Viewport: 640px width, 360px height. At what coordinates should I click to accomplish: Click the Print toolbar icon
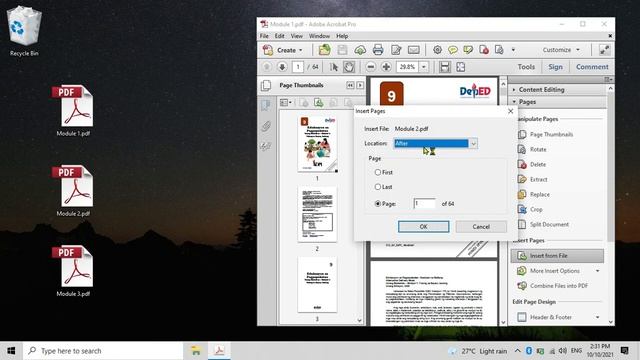click(x=378, y=50)
